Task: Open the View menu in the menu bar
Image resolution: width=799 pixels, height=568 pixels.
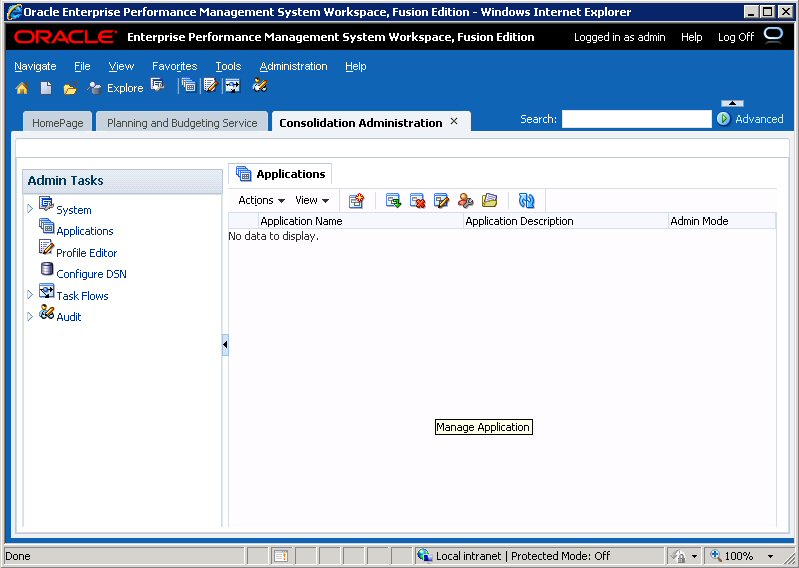Action: tap(121, 66)
